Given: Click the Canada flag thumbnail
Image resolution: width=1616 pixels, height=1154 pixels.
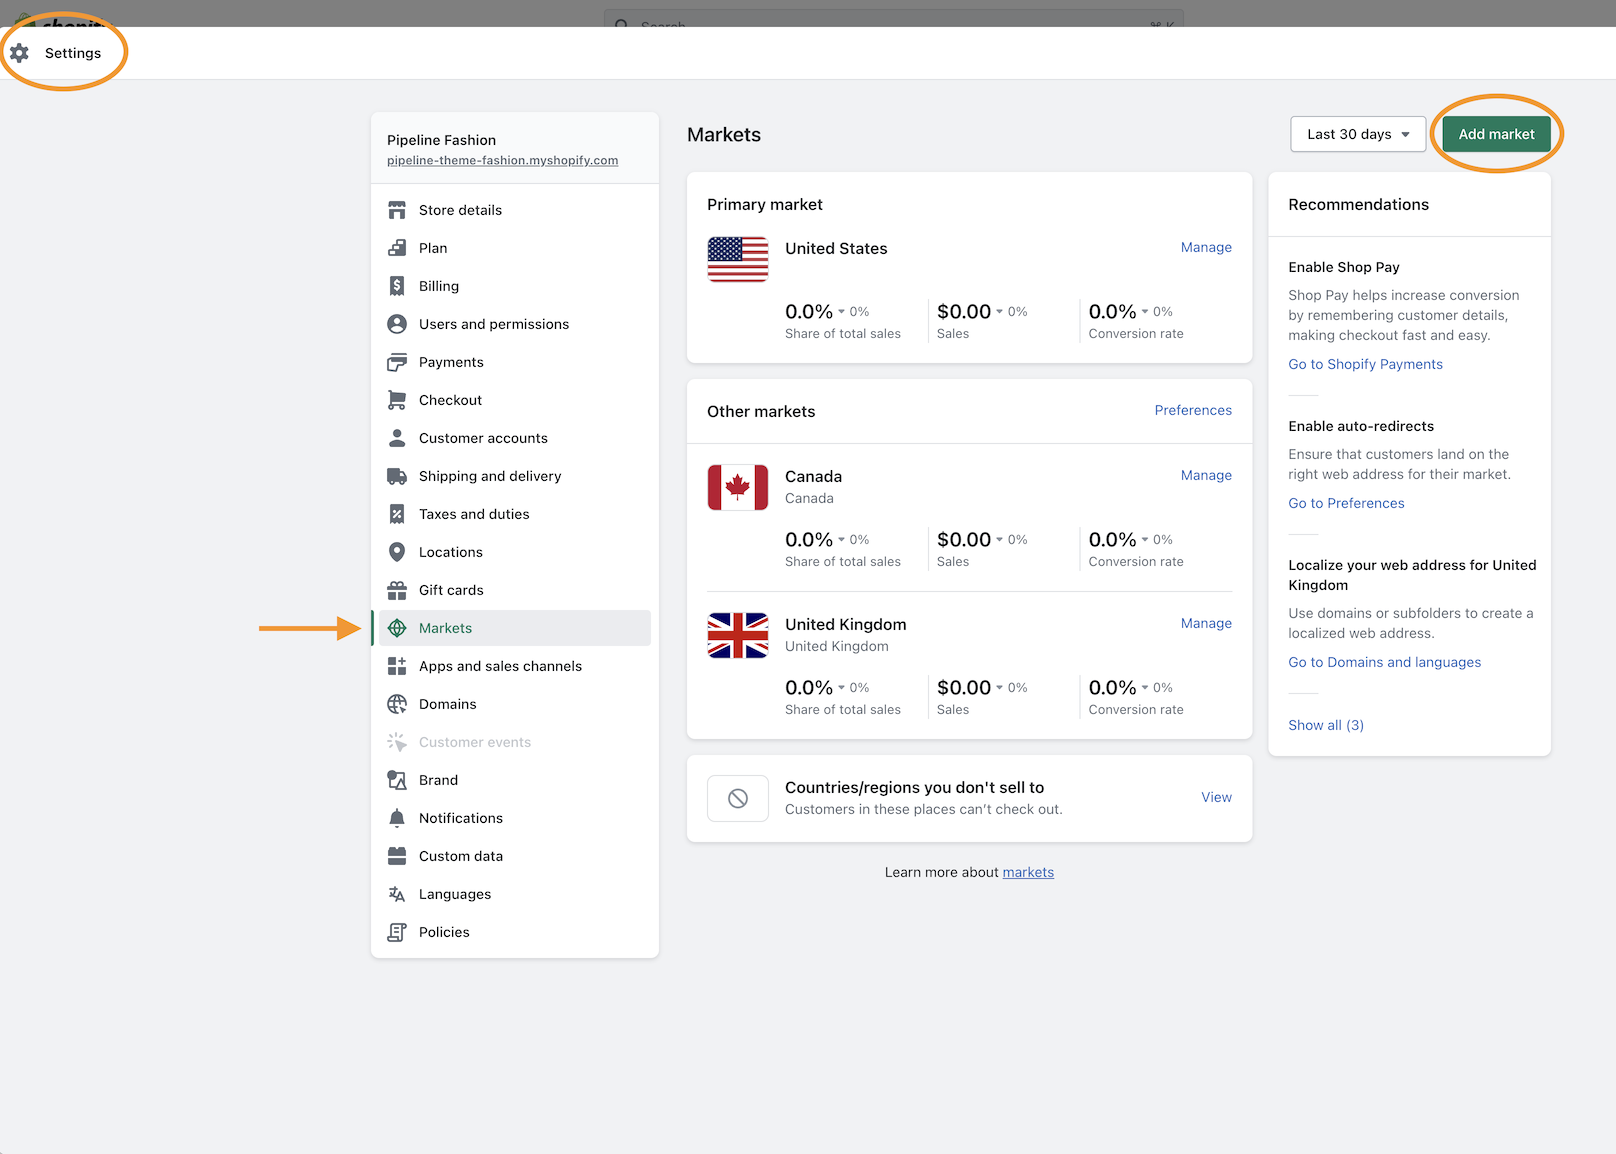Looking at the screenshot, I should [738, 487].
